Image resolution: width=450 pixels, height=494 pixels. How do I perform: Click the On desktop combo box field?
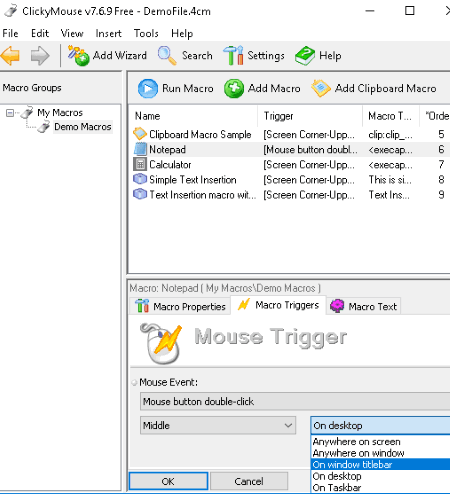coord(380,425)
